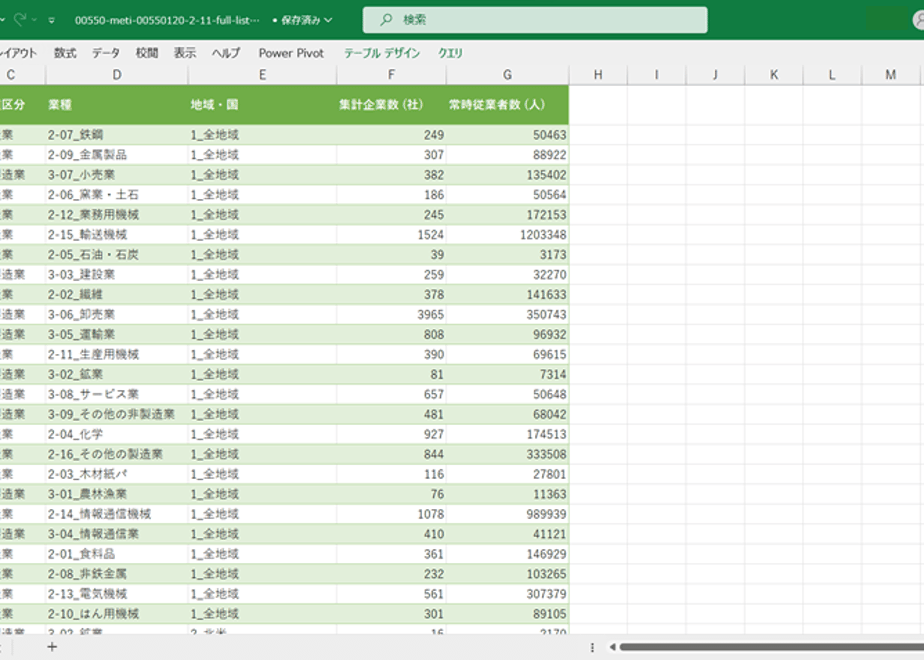Select cell 2-15_輸送機械
This screenshot has height=660, width=924.
click(x=117, y=235)
